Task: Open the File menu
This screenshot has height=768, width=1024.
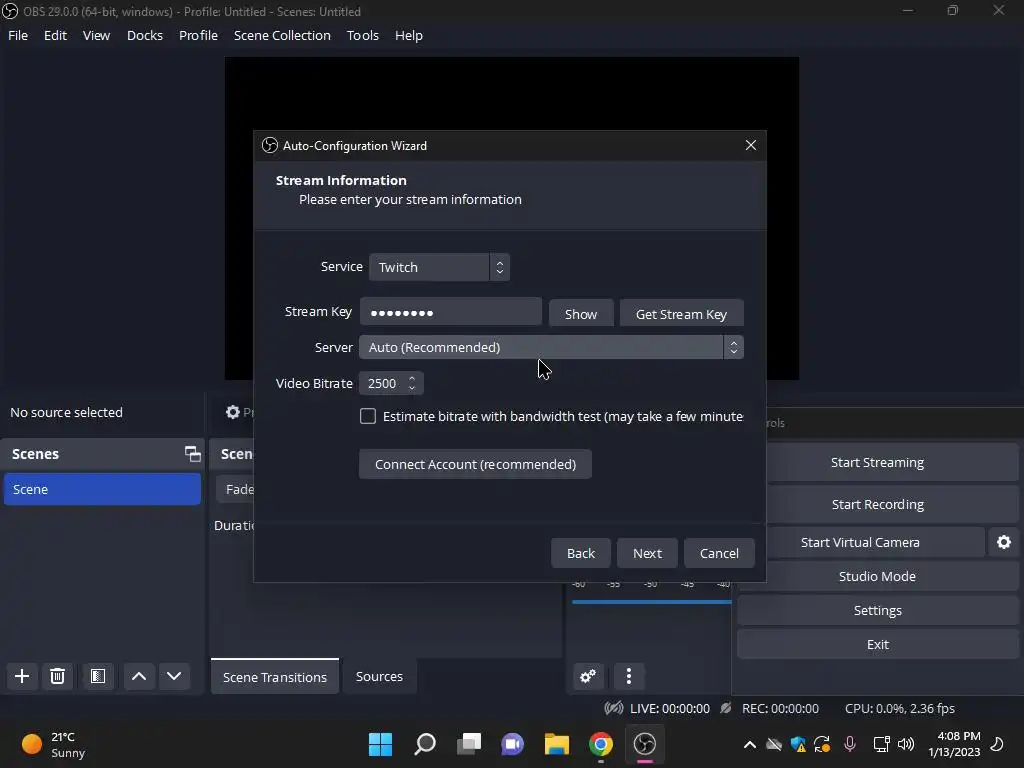Action: tap(18, 35)
